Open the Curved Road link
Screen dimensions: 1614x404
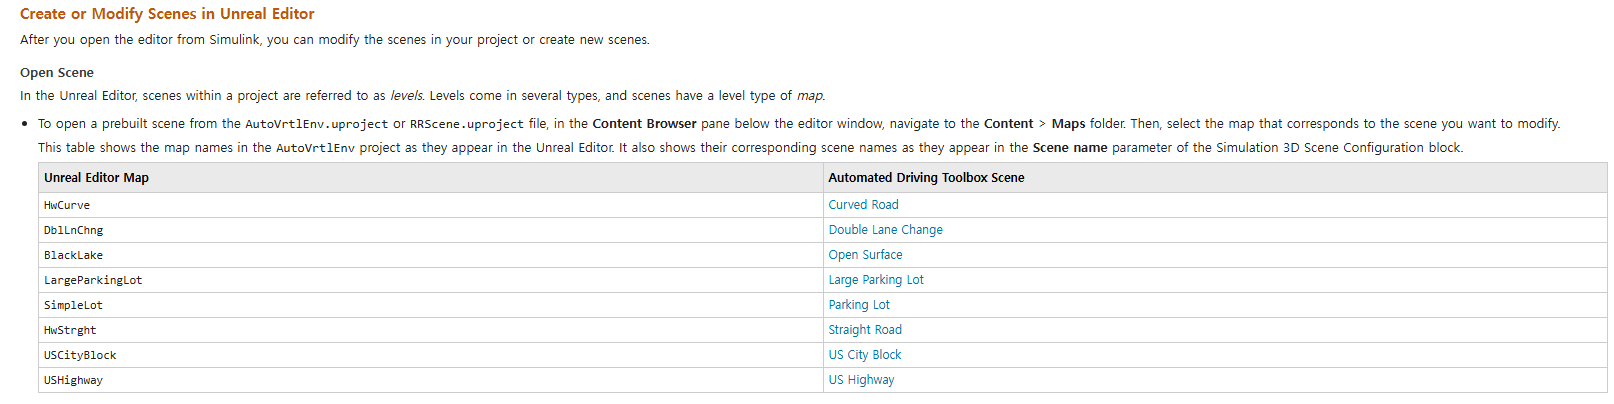tap(863, 205)
